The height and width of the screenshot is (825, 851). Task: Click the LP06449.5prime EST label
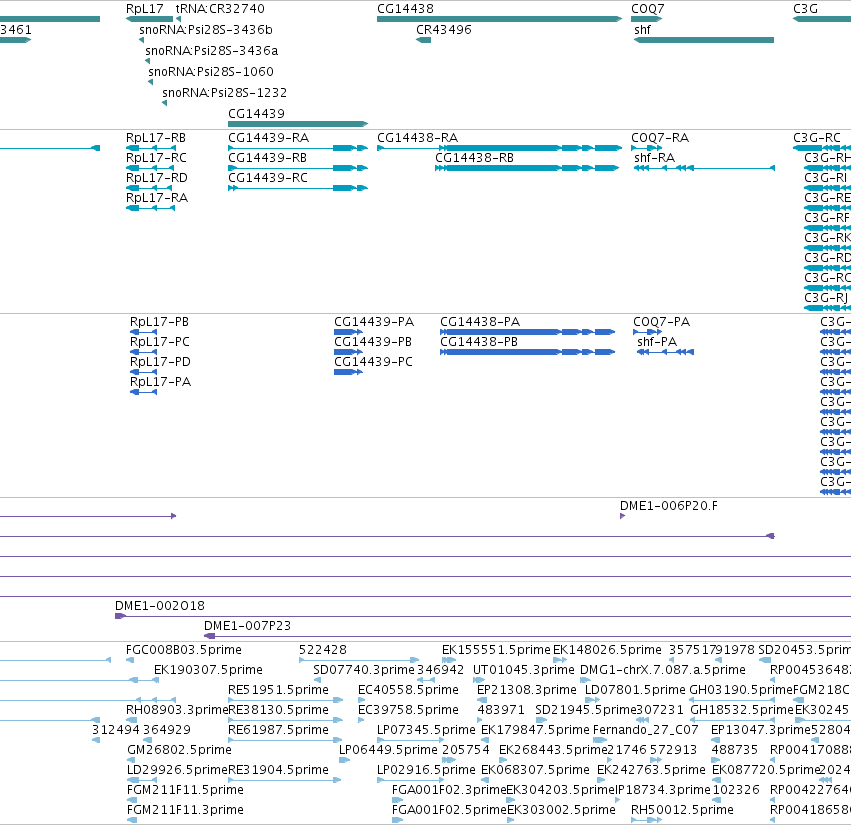(389, 750)
